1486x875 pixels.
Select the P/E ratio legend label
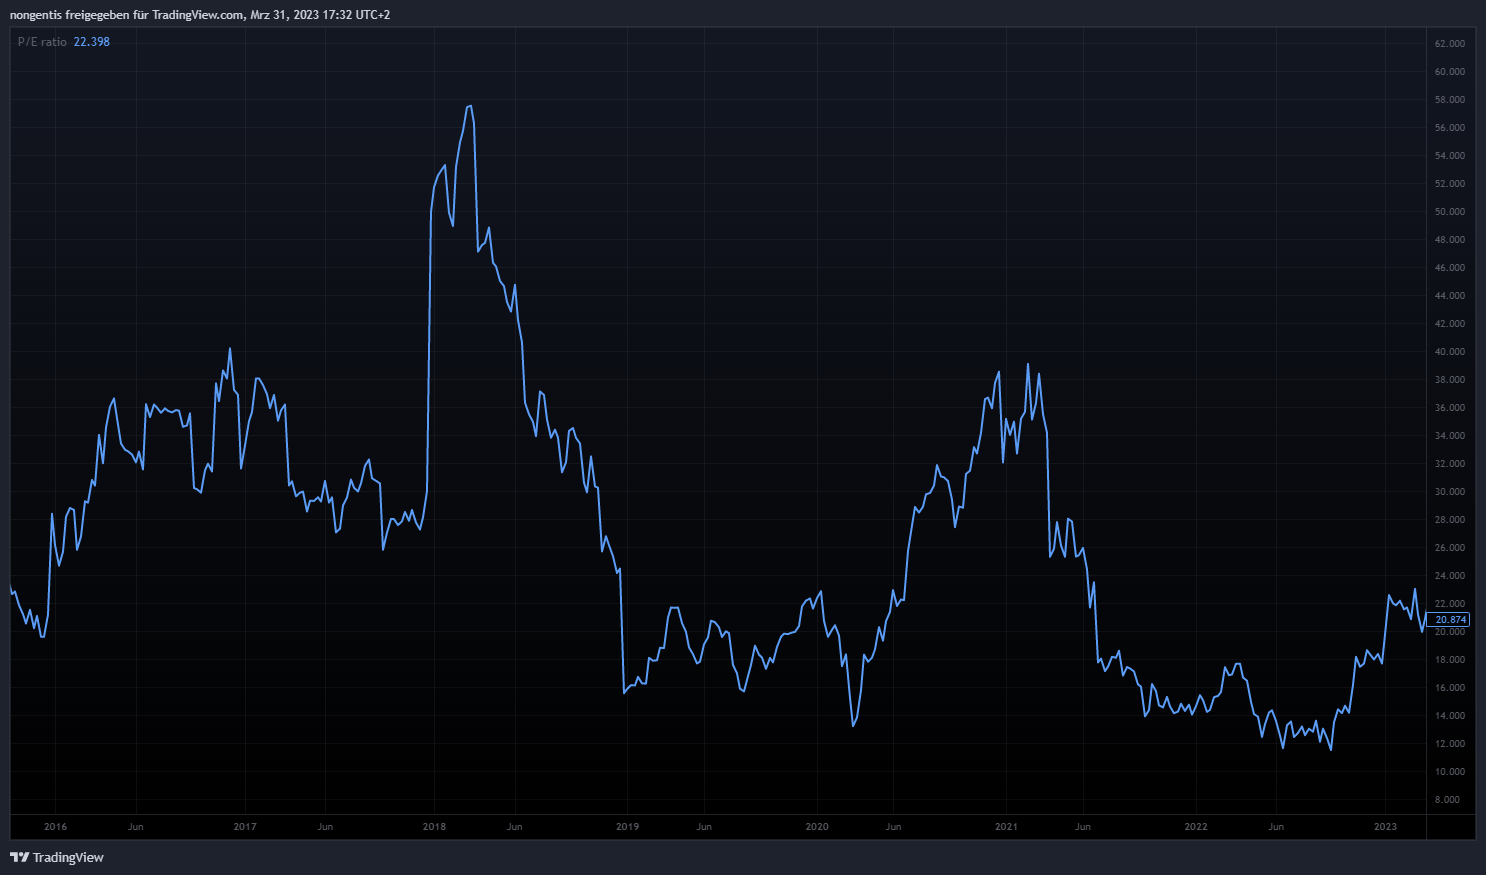(42, 42)
